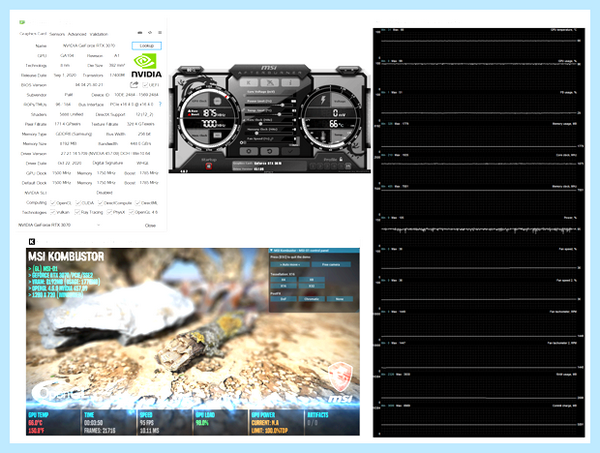Click the OC scanner icon in Afterburner
This screenshot has width=600, height=453.
[x=270, y=83]
